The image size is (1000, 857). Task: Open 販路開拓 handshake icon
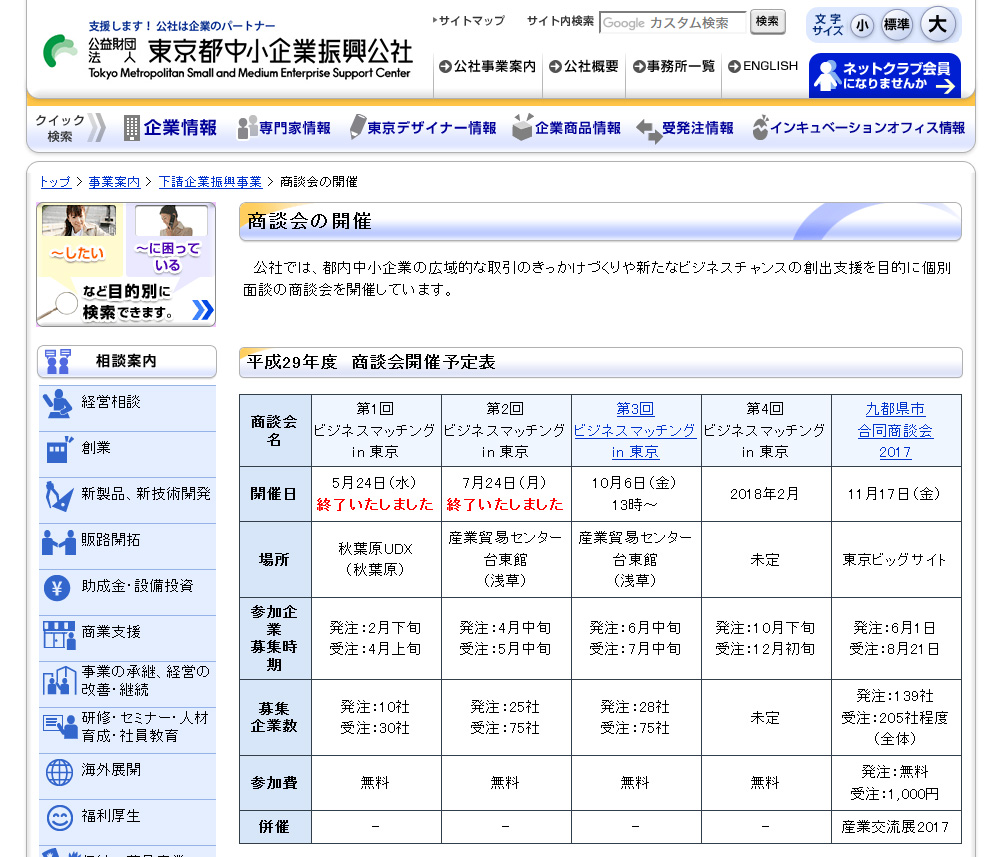[x=58, y=541]
